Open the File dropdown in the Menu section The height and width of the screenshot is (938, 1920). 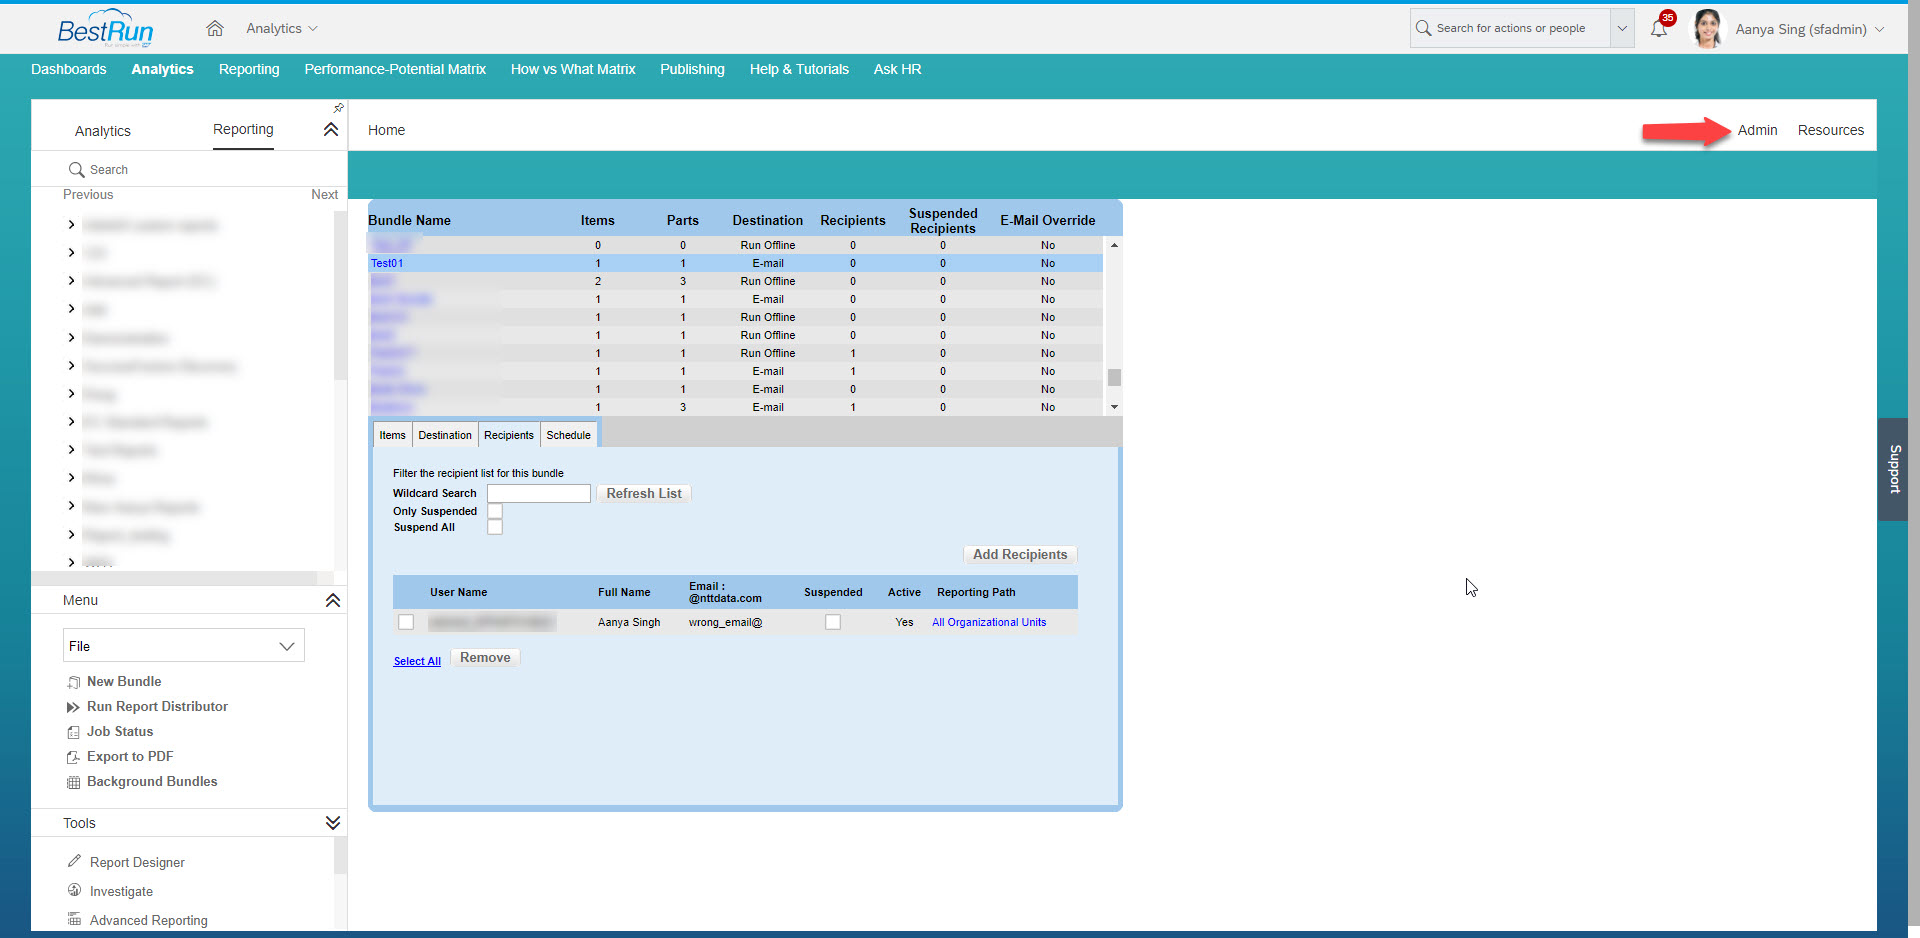tap(184, 646)
